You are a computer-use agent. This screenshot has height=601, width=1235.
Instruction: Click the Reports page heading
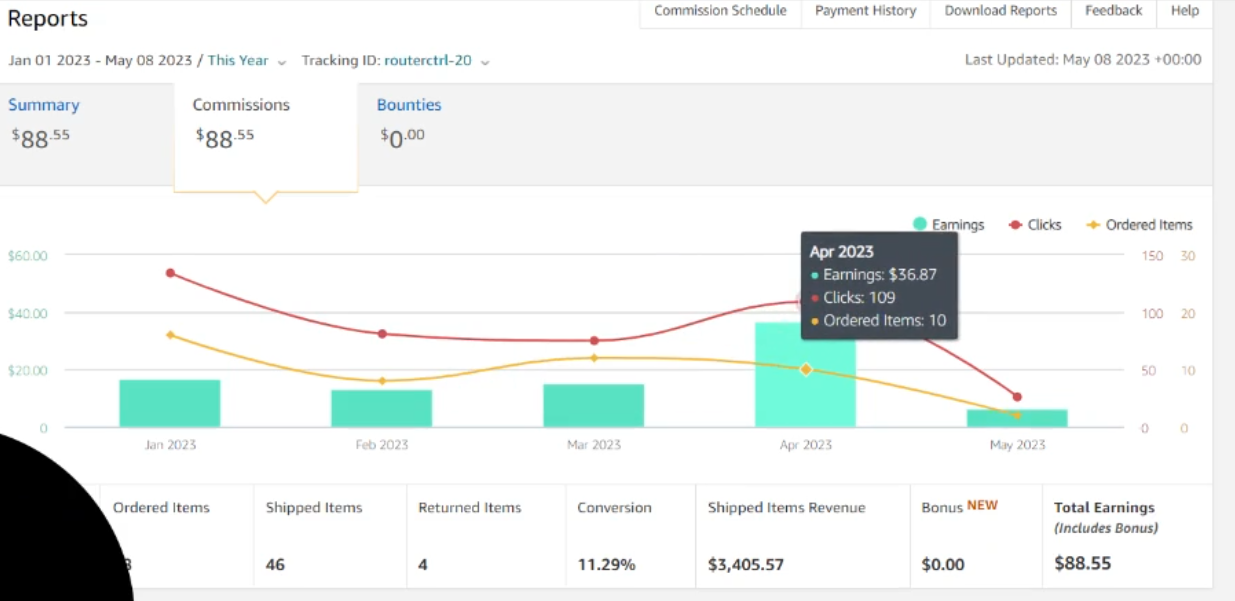(x=48, y=18)
